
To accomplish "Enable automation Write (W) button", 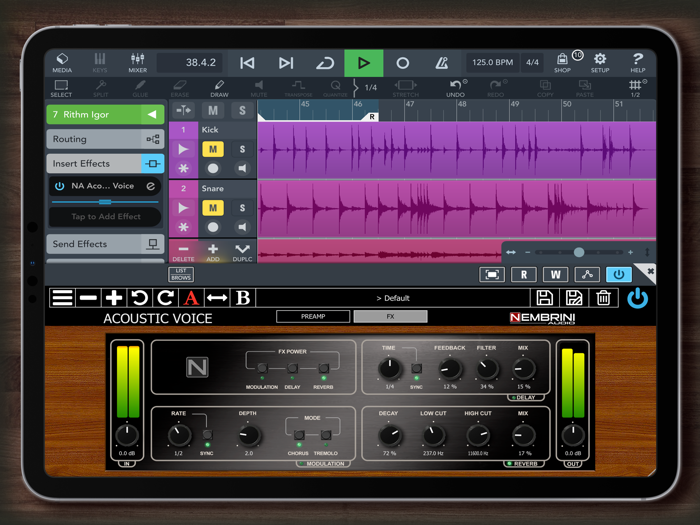I will tap(555, 275).
